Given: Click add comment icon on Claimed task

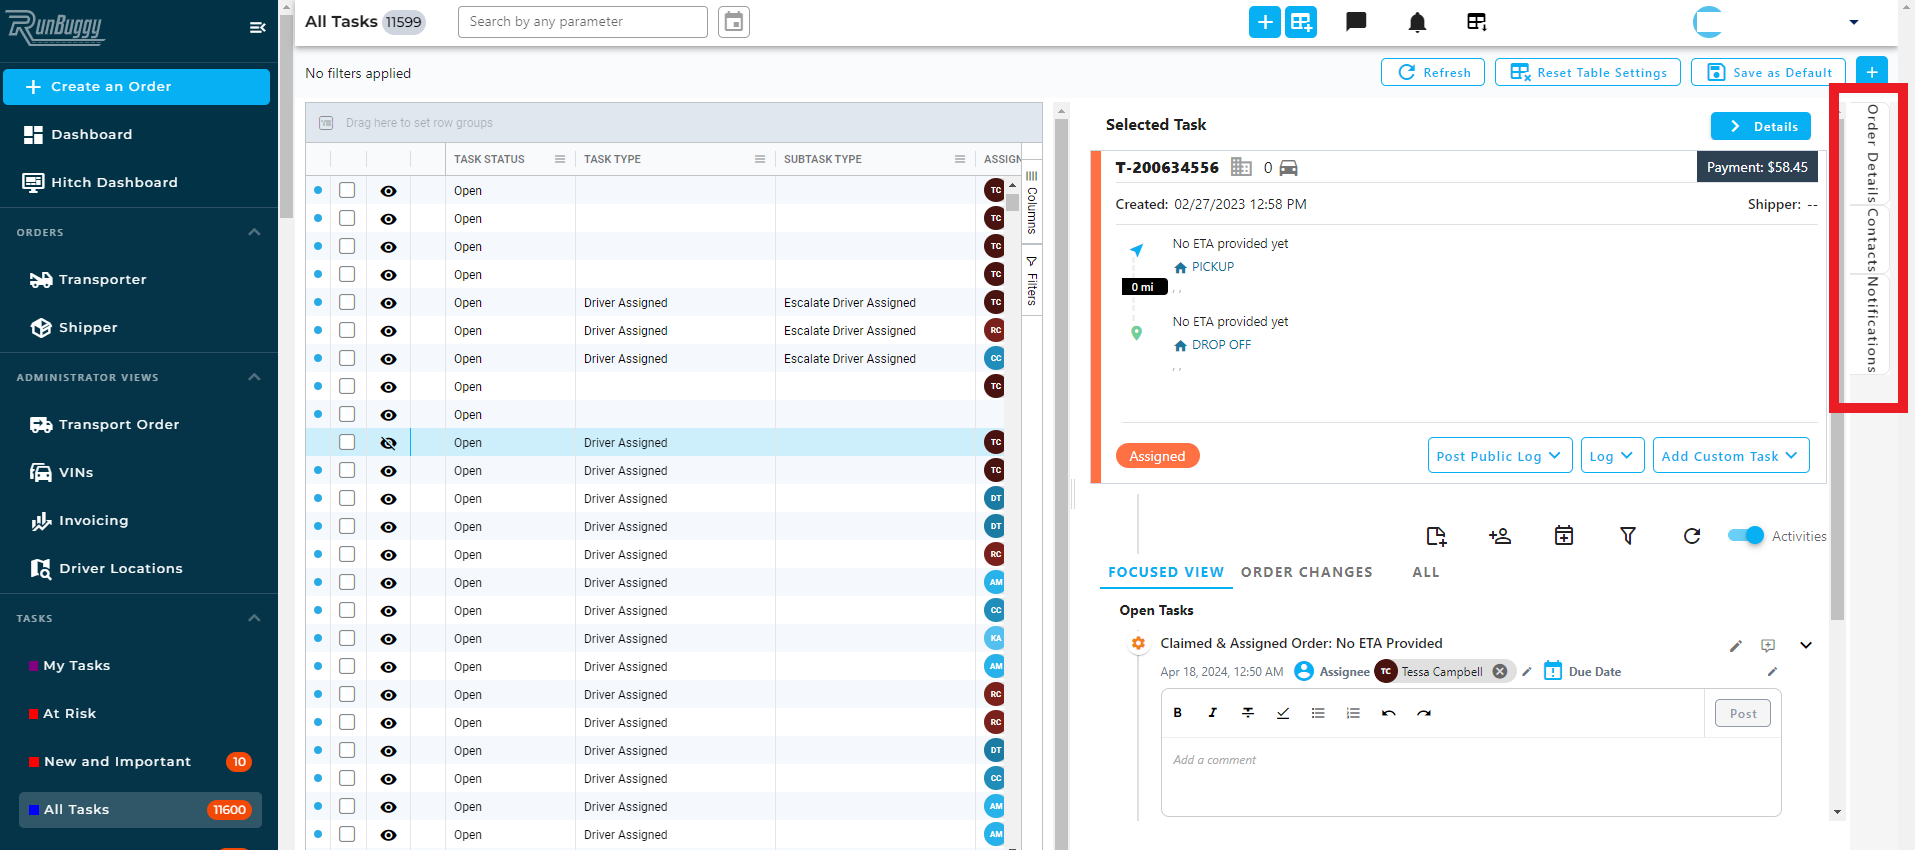Looking at the screenshot, I should click(x=1768, y=646).
